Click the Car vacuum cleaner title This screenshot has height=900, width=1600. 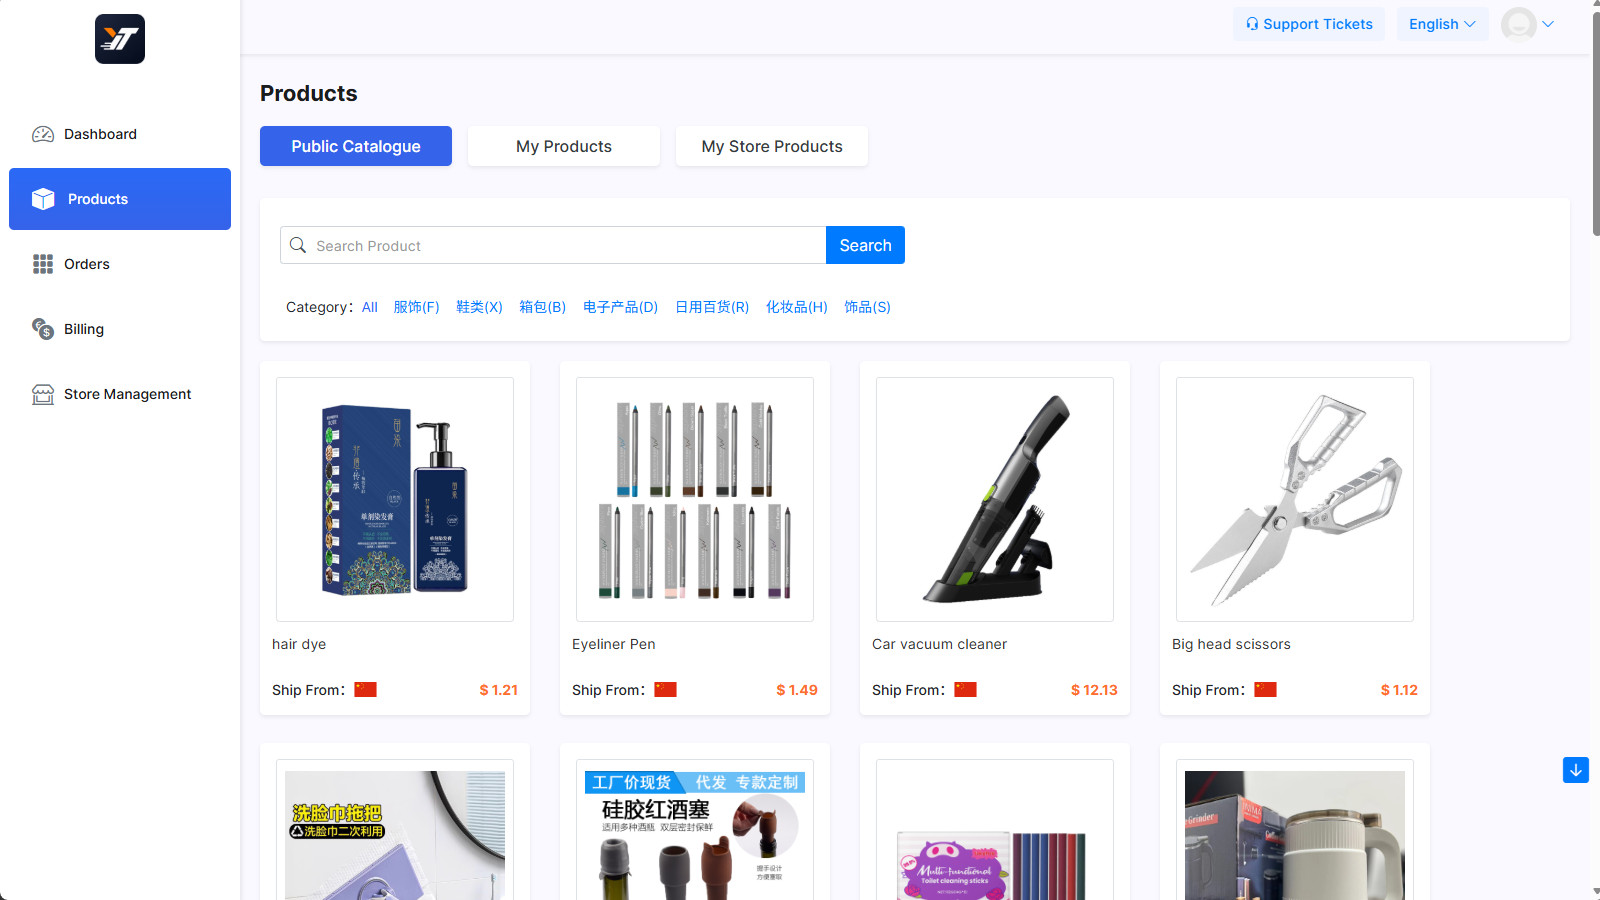[939, 644]
